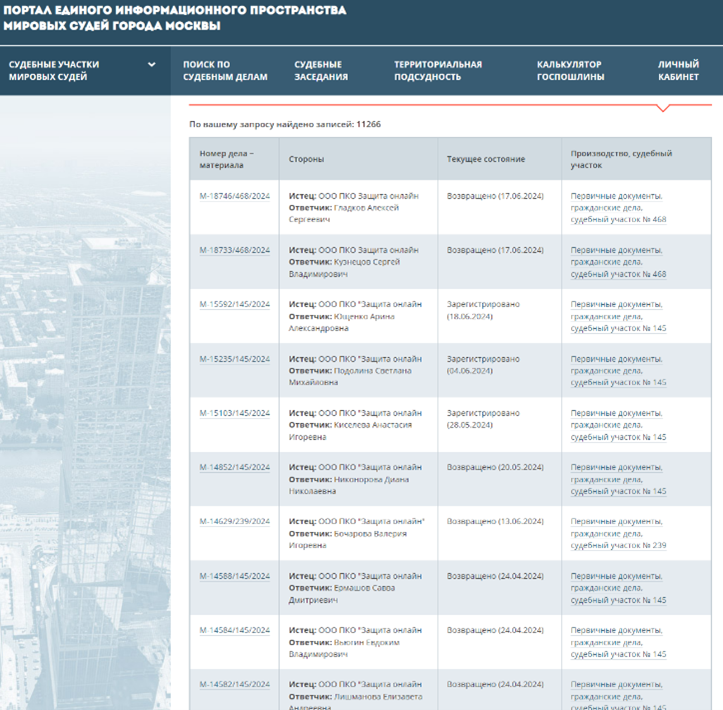This screenshot has height=710, width=723.
Task: Open case link М-14629/239/2024
Action: [235, 522]
